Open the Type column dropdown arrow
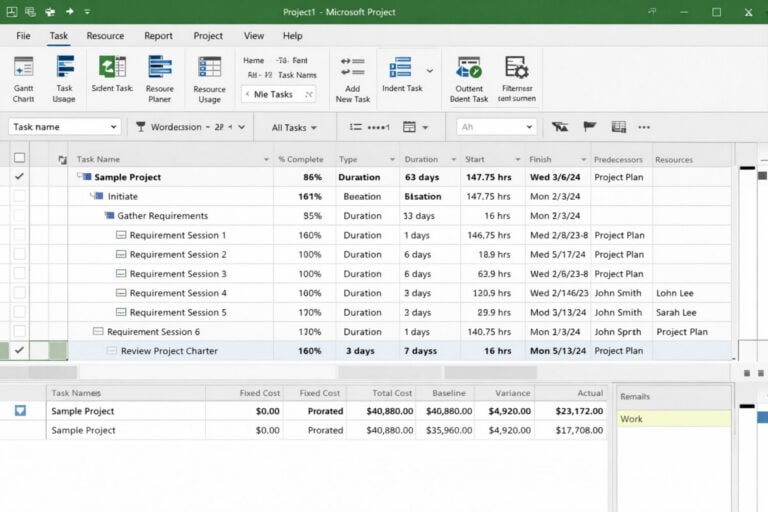 coord(392,160)
